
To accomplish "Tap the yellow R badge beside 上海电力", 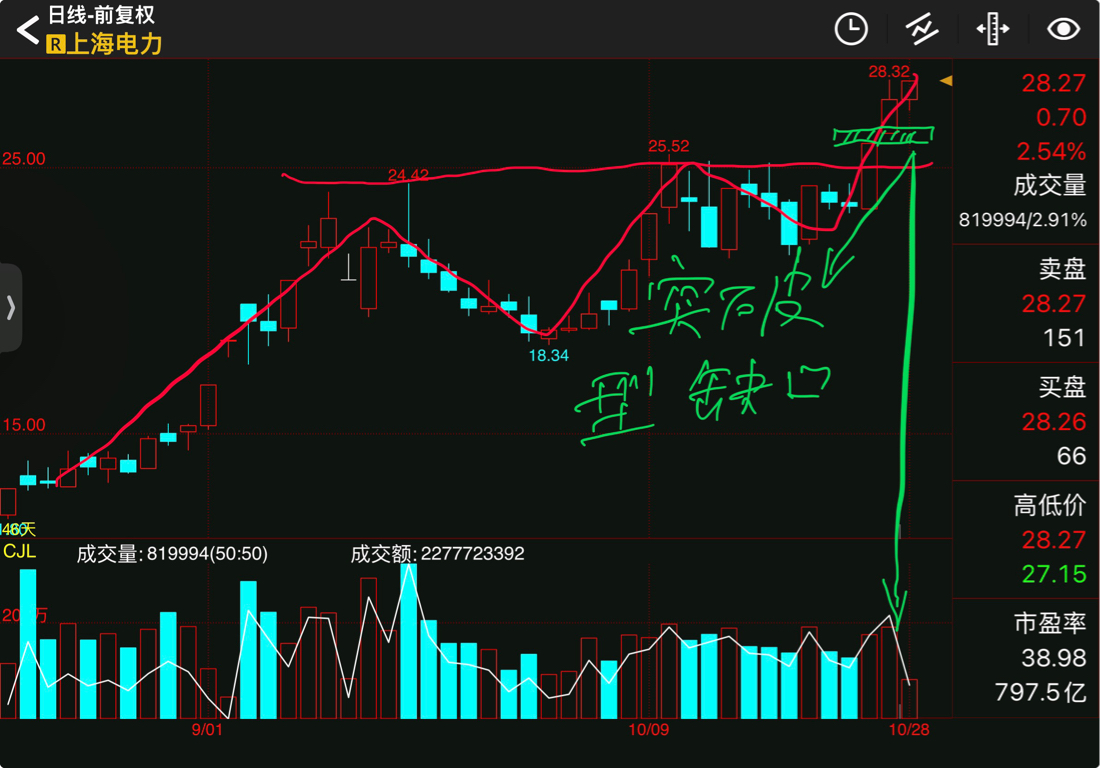I will [x=55, y=45].
